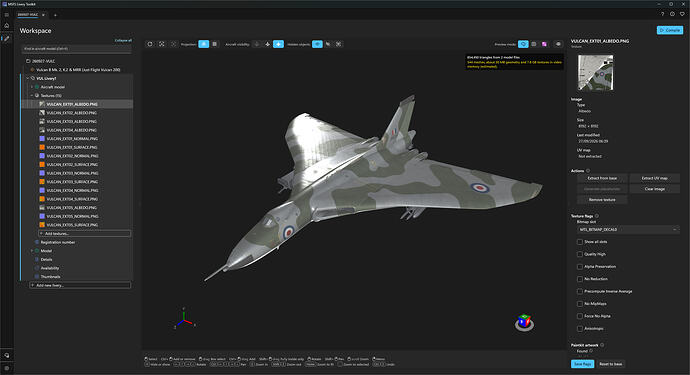690x375 pixels.
Task: Click the Save flags button
Action: 582,364
